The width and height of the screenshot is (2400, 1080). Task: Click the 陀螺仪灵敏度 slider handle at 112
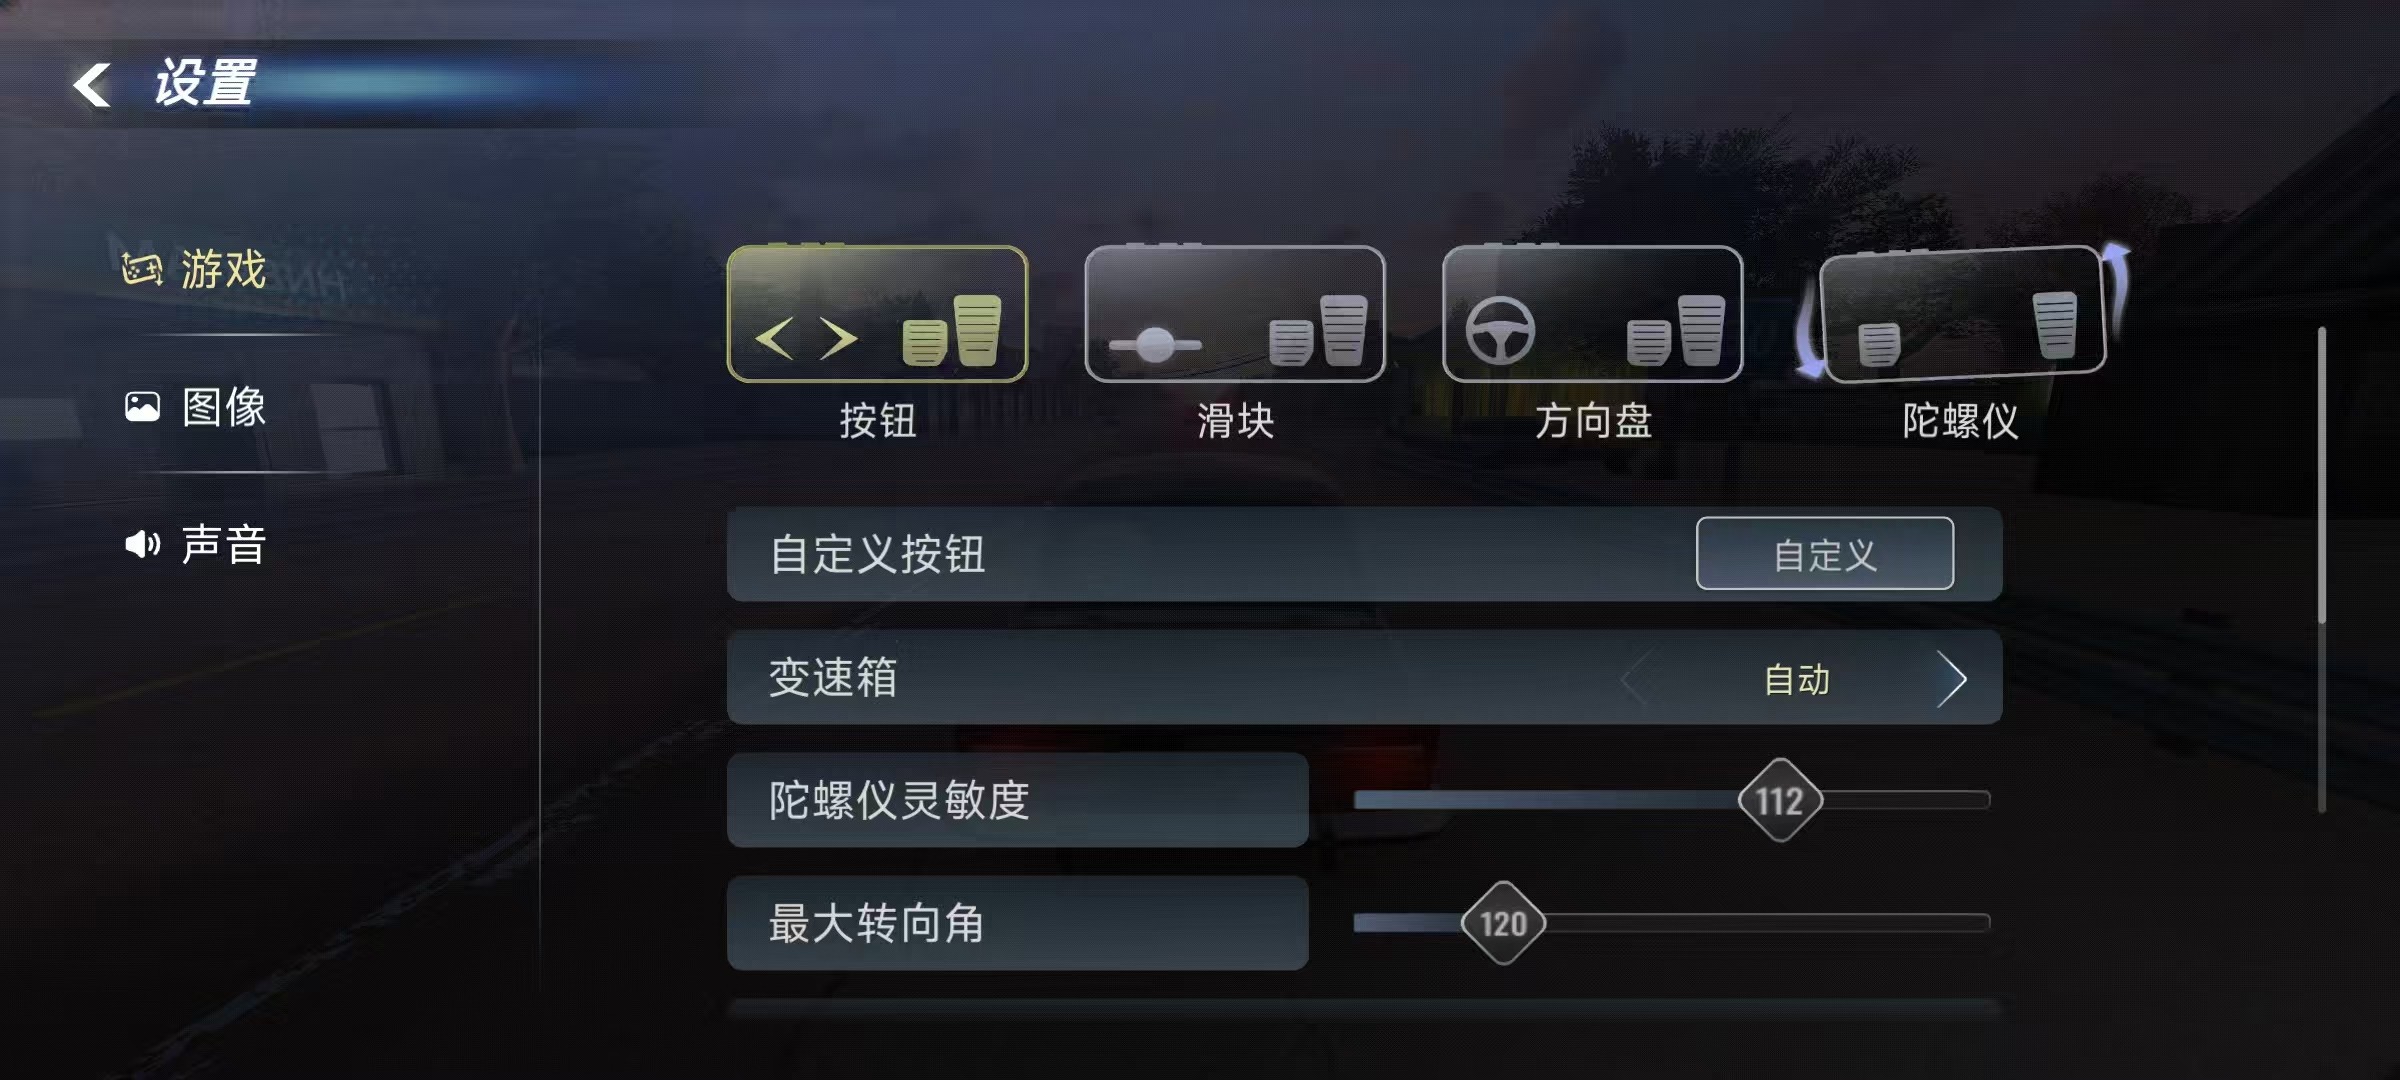point(1780,800)
